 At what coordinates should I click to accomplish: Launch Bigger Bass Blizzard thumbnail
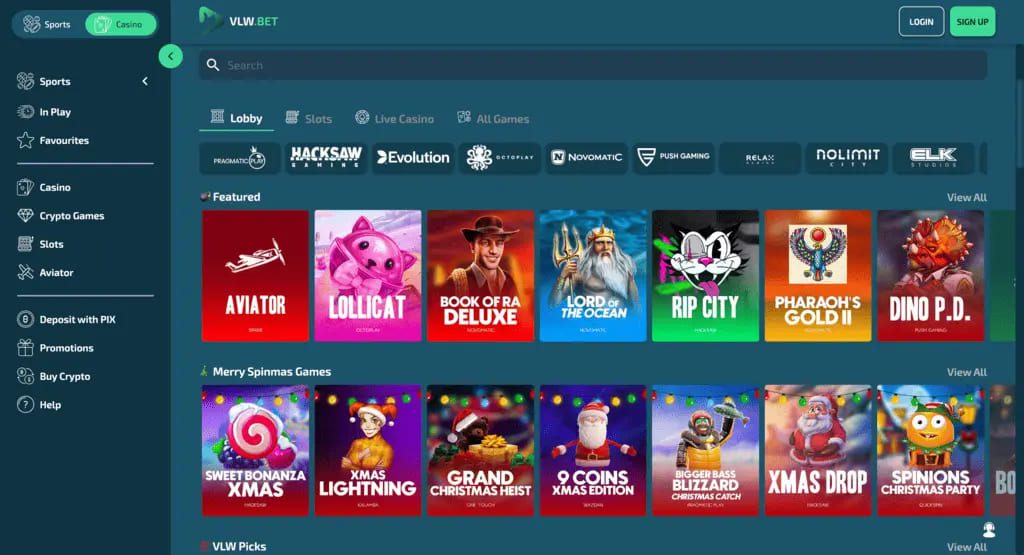pyautogui.click(x=705, y=451)
